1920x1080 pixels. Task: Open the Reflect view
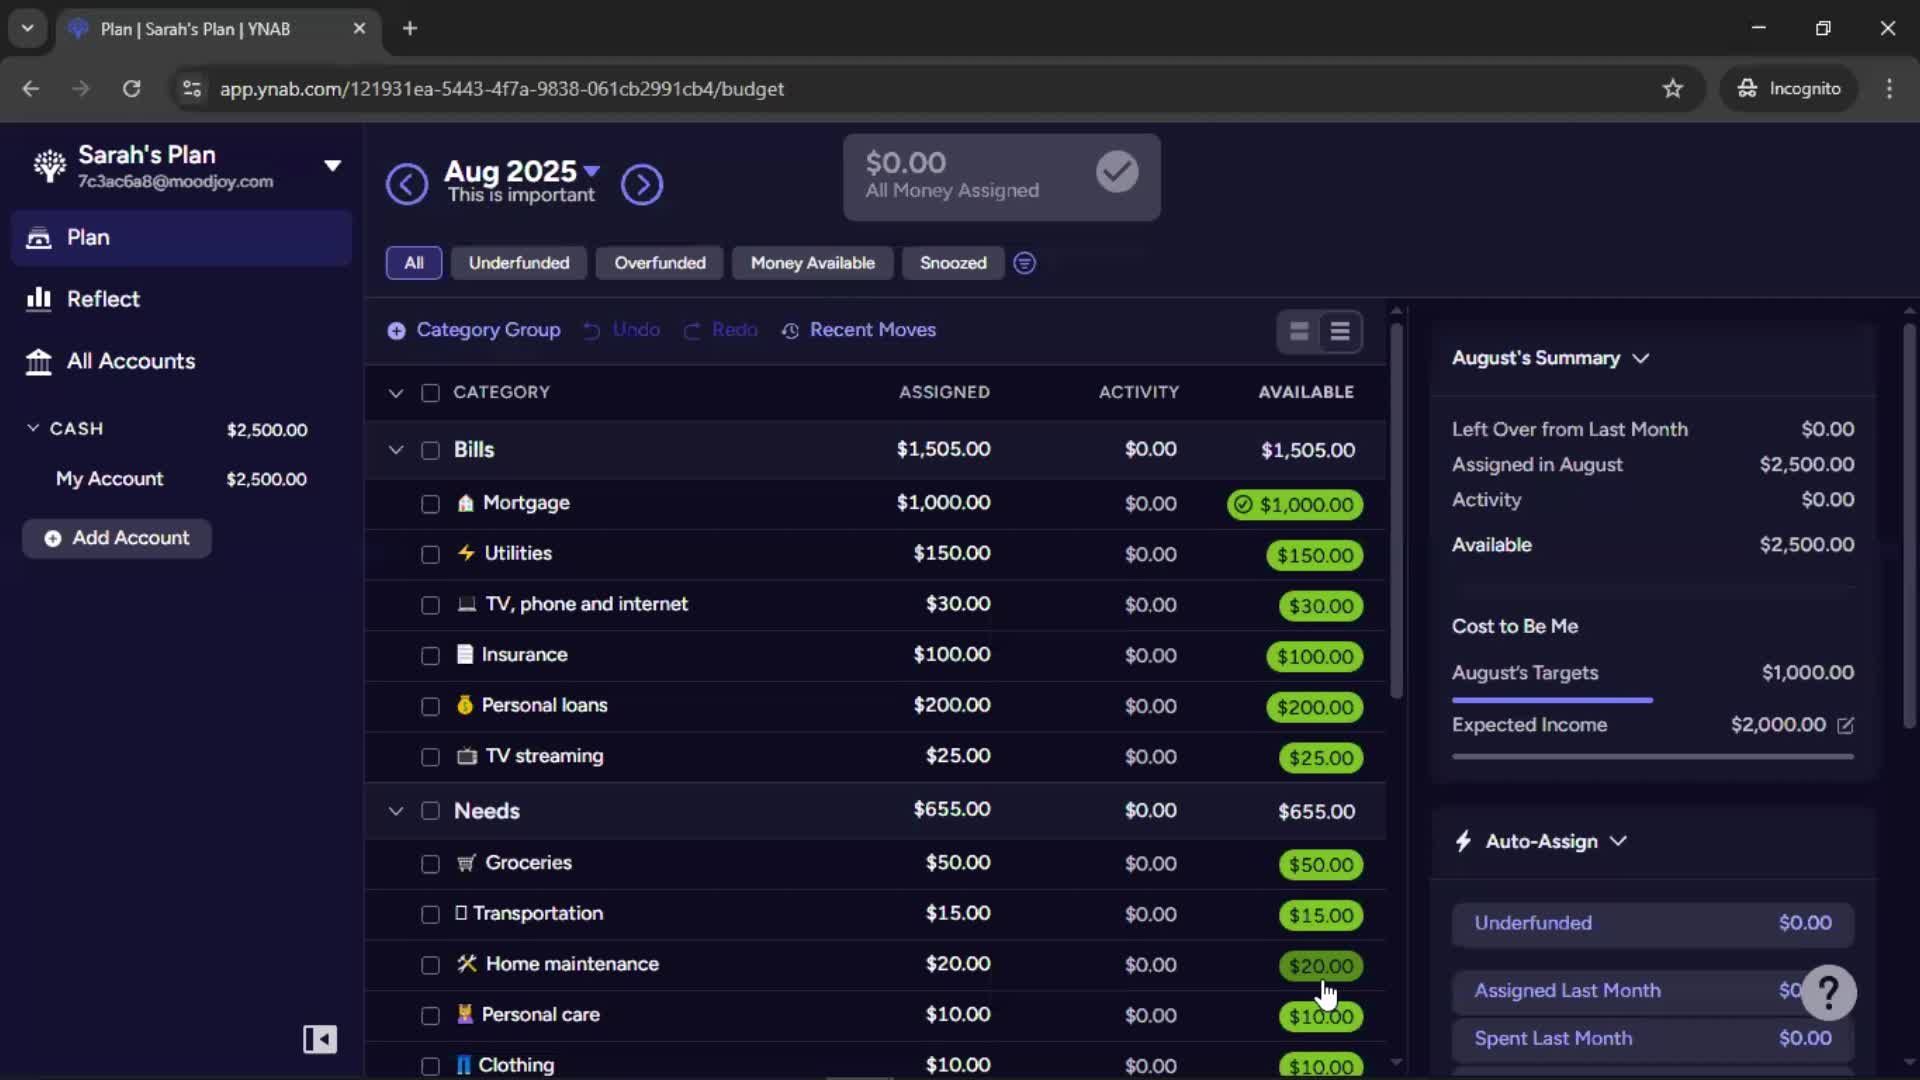click(x=181, y=299)
